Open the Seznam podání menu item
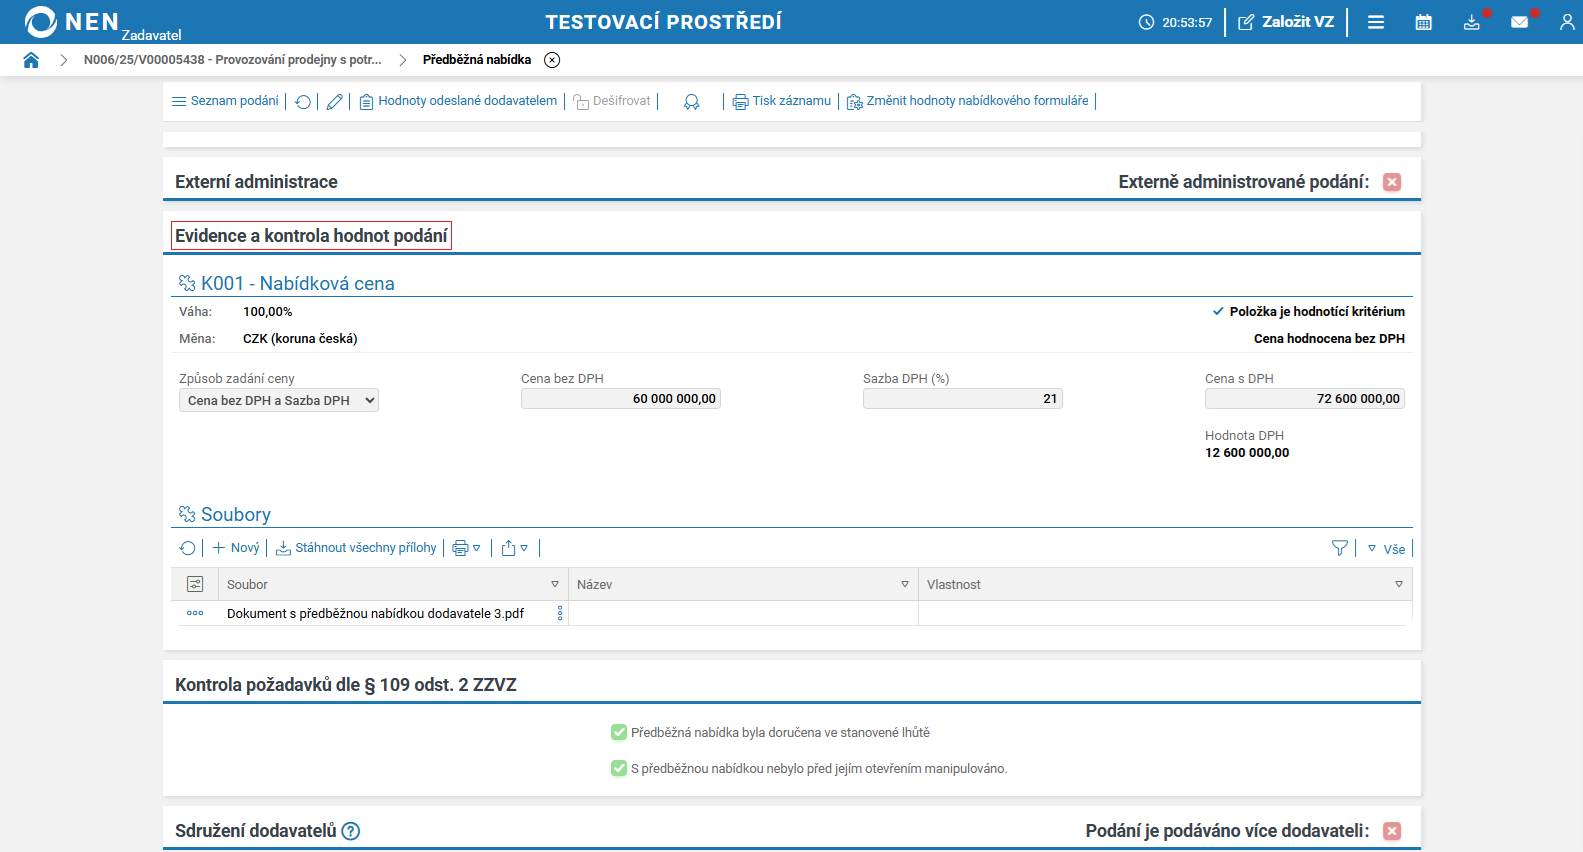This screenshot has width=1583, height=852. coord(225,101)
